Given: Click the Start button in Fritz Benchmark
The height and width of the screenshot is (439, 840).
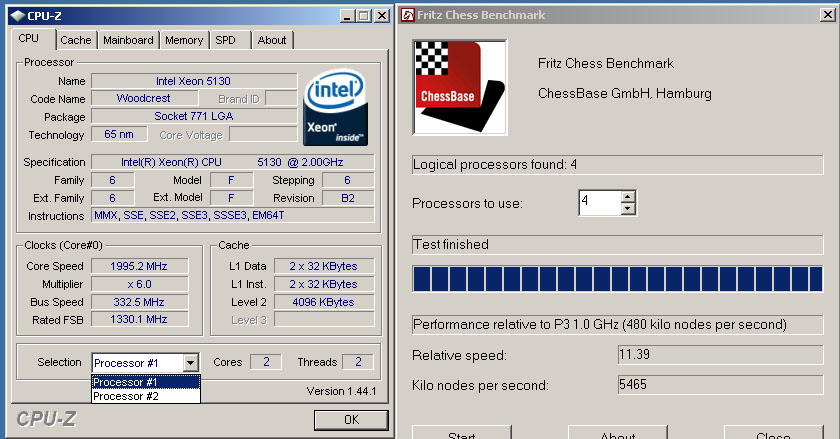Looking at the screenshot, I should [462, 433].
